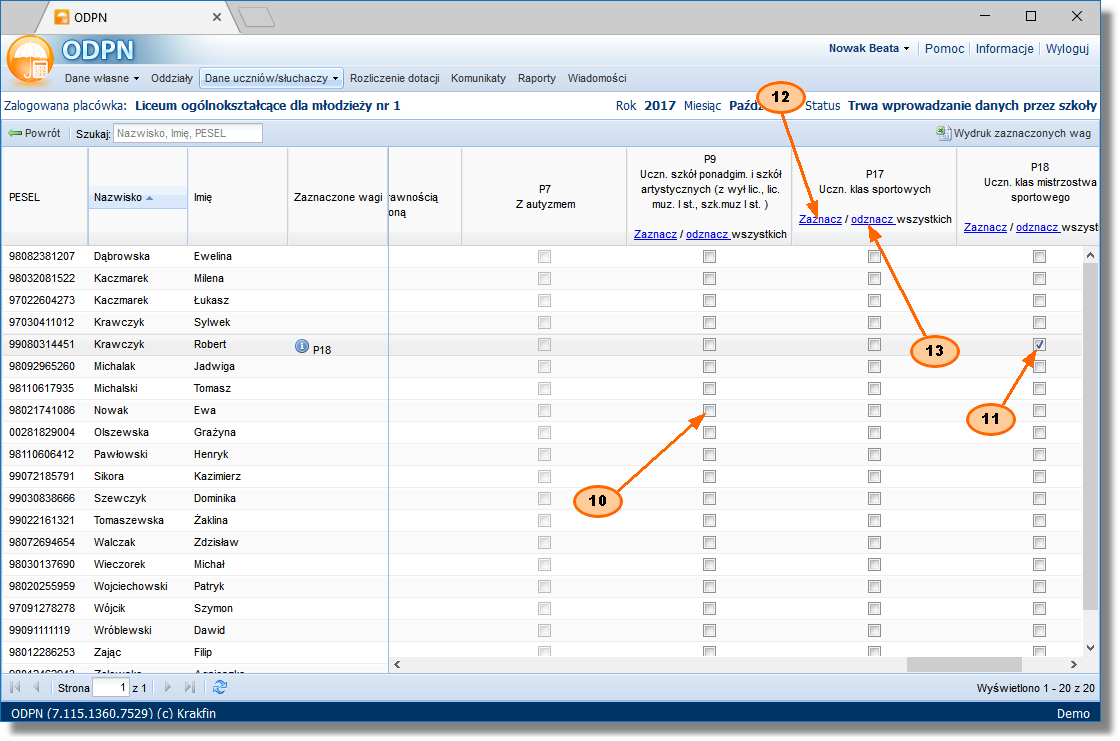Check P17 box for Sikora Kazimierz
This screenshot has height=741, width=1120.
(x=874, y=477)
